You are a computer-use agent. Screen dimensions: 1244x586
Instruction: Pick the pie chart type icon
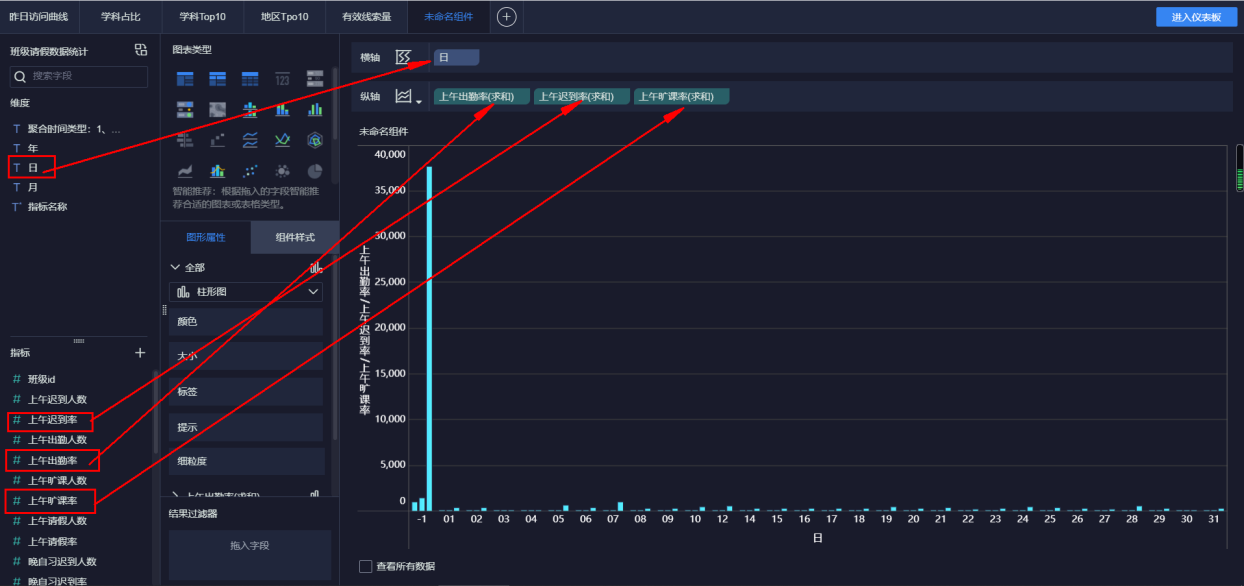tap(315, 171)
